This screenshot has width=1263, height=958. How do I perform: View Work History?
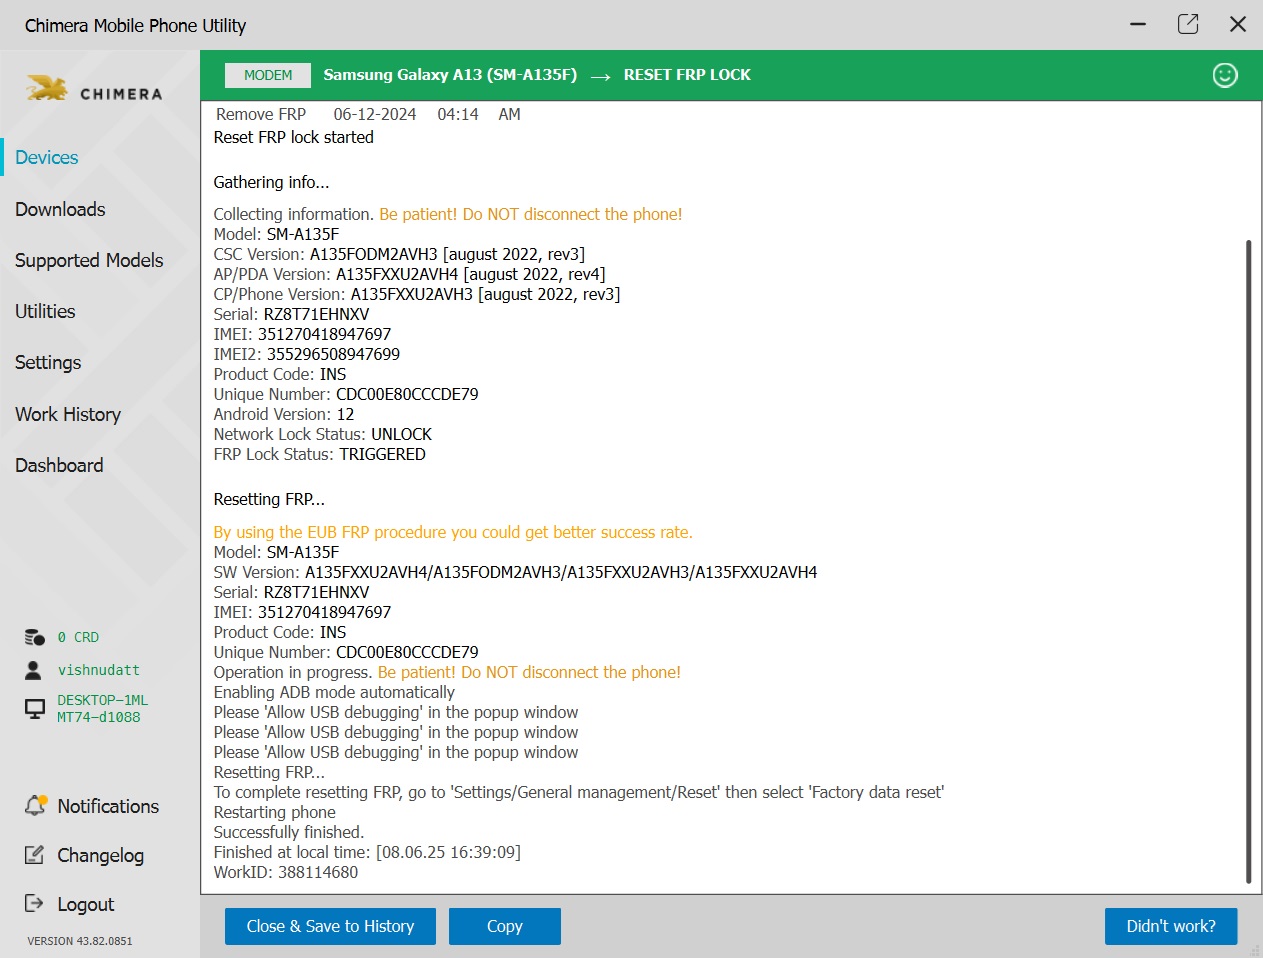pos(68,414)
